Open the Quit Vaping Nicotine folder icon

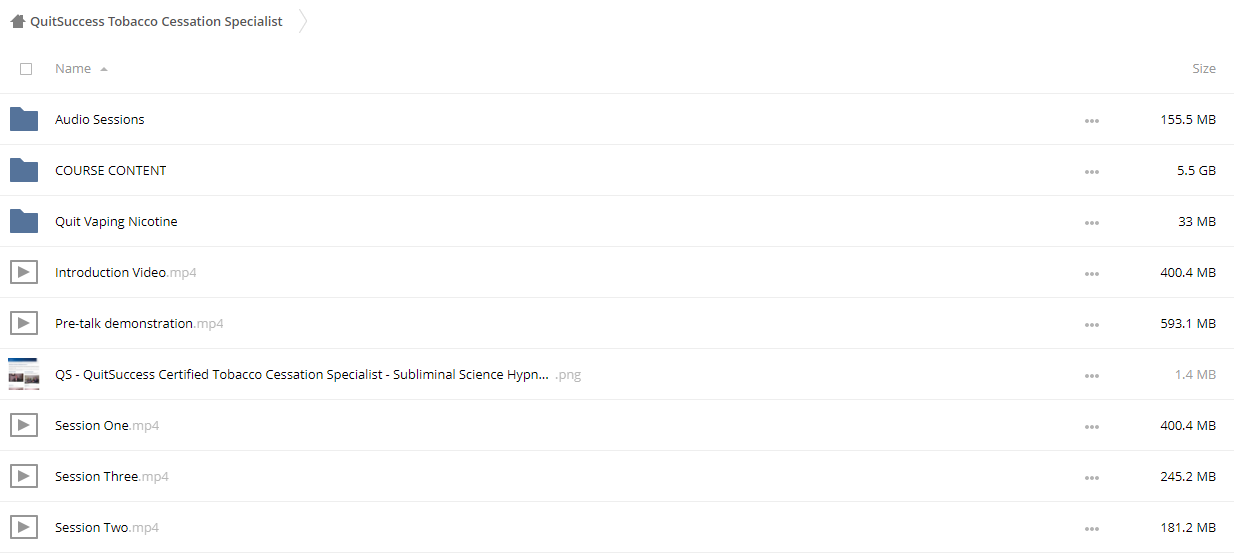point(24,221)
